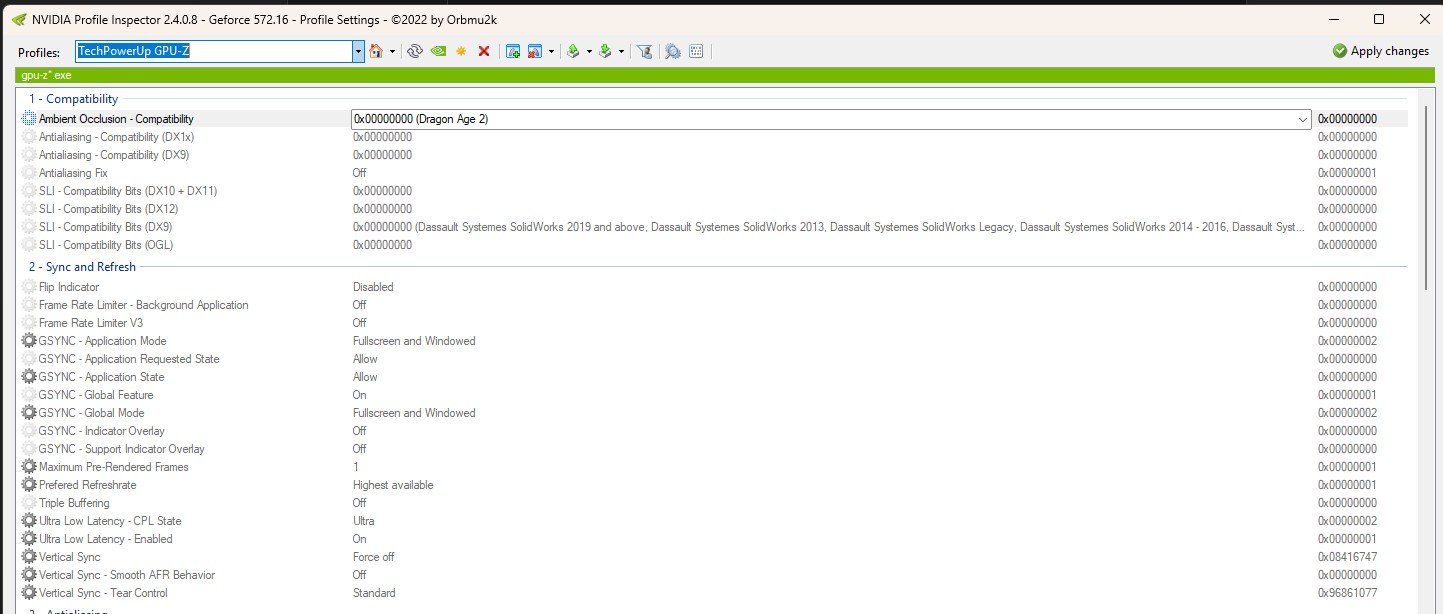The width and height of the screenshot is (1443, 614).
Task: Click the orange sun new-profile icon
Action: point(461,51)
